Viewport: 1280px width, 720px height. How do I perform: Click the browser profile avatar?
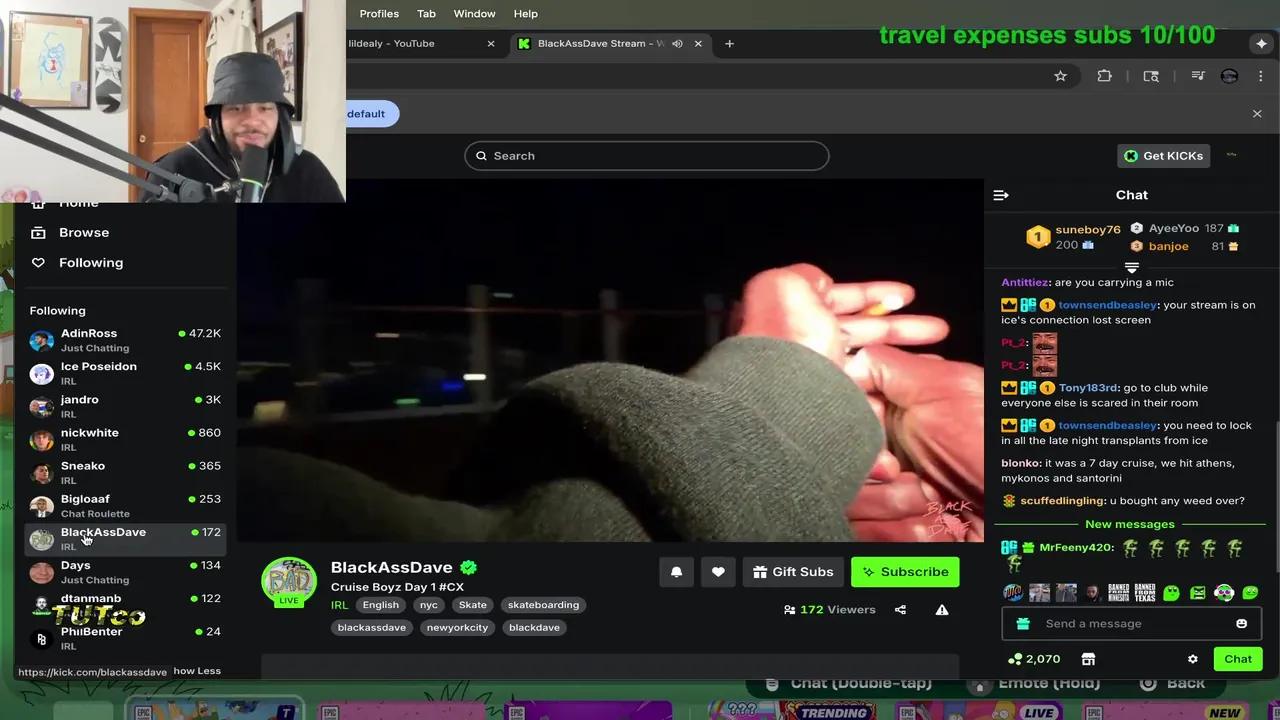[x=1229, y=76]
